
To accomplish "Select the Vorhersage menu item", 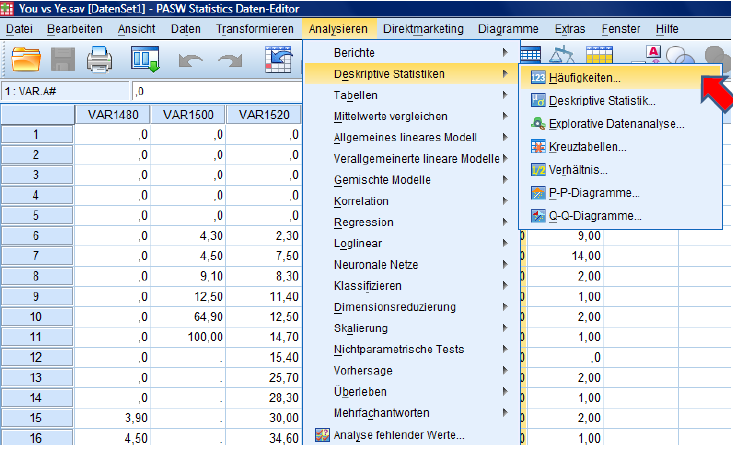I will point(411,371).
